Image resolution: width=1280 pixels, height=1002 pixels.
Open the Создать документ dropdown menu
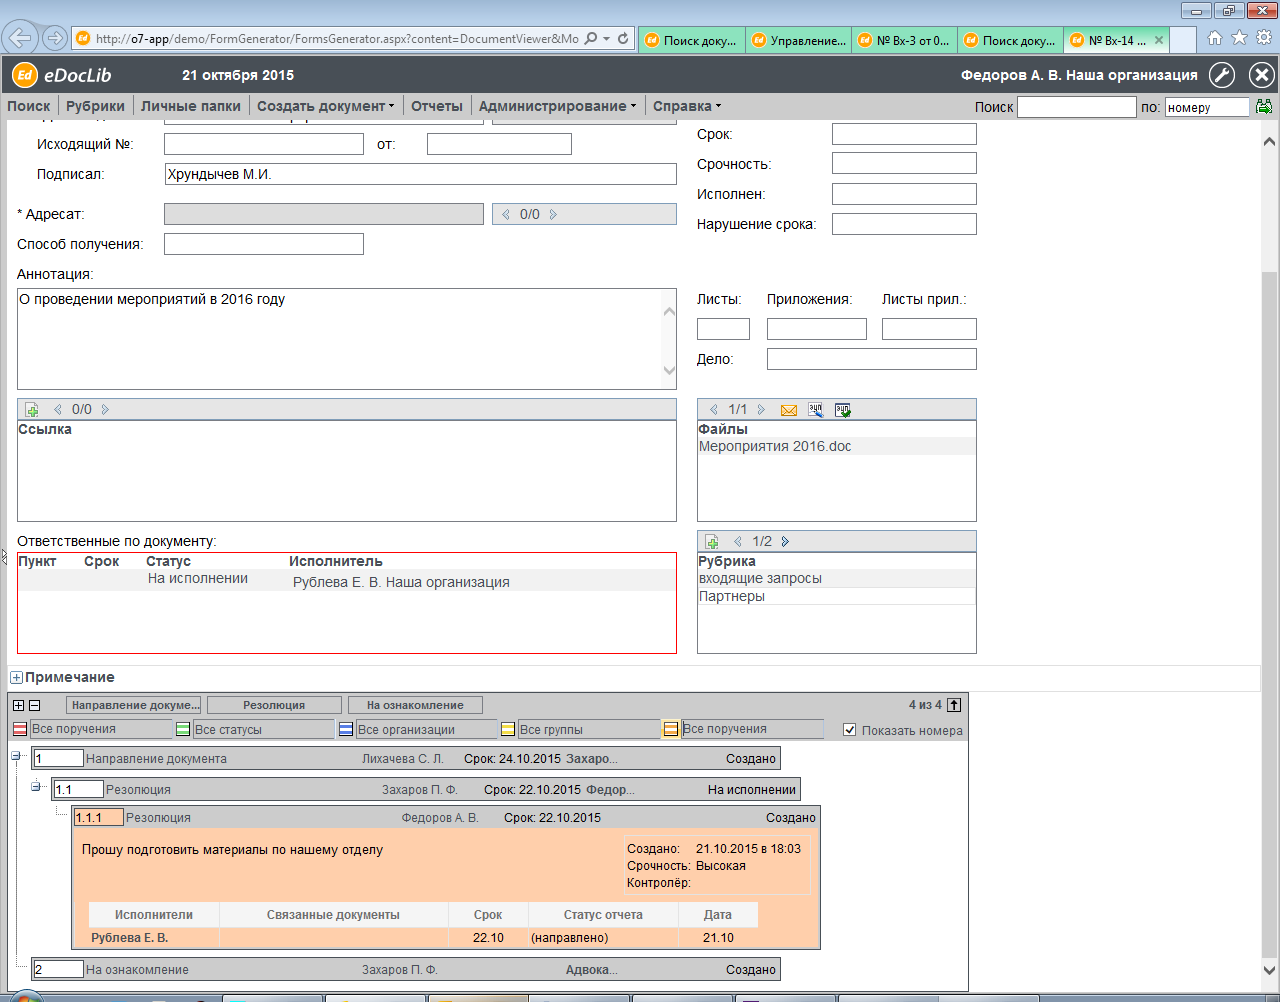tap(325, 106)
